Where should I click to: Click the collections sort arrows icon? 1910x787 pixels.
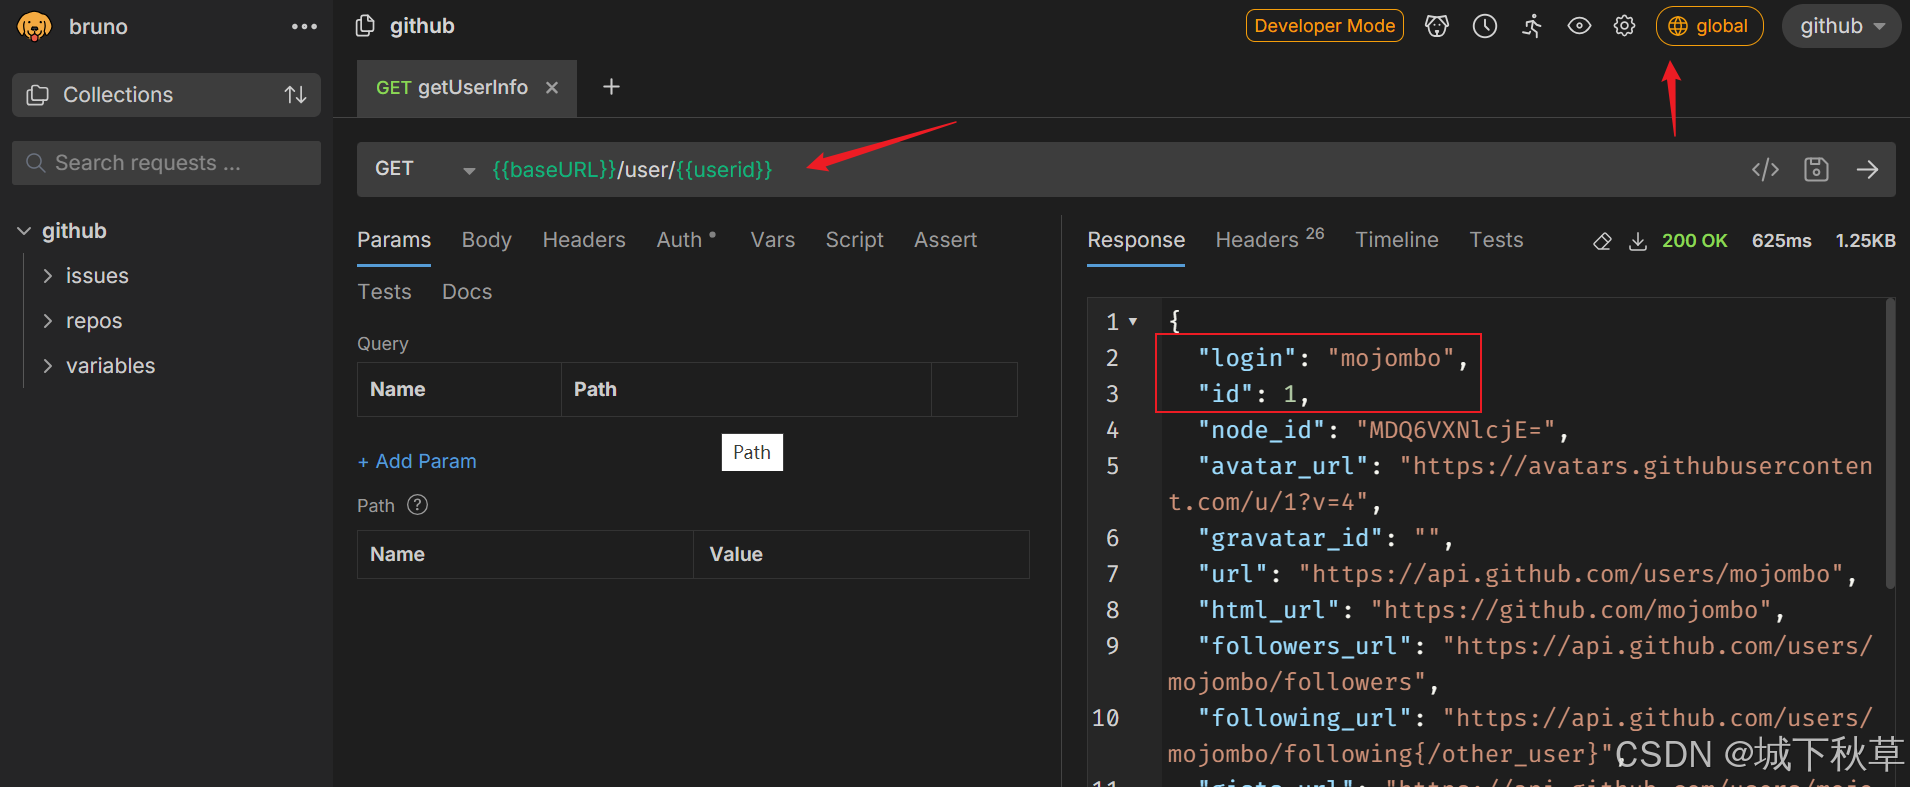click(295, 95)
